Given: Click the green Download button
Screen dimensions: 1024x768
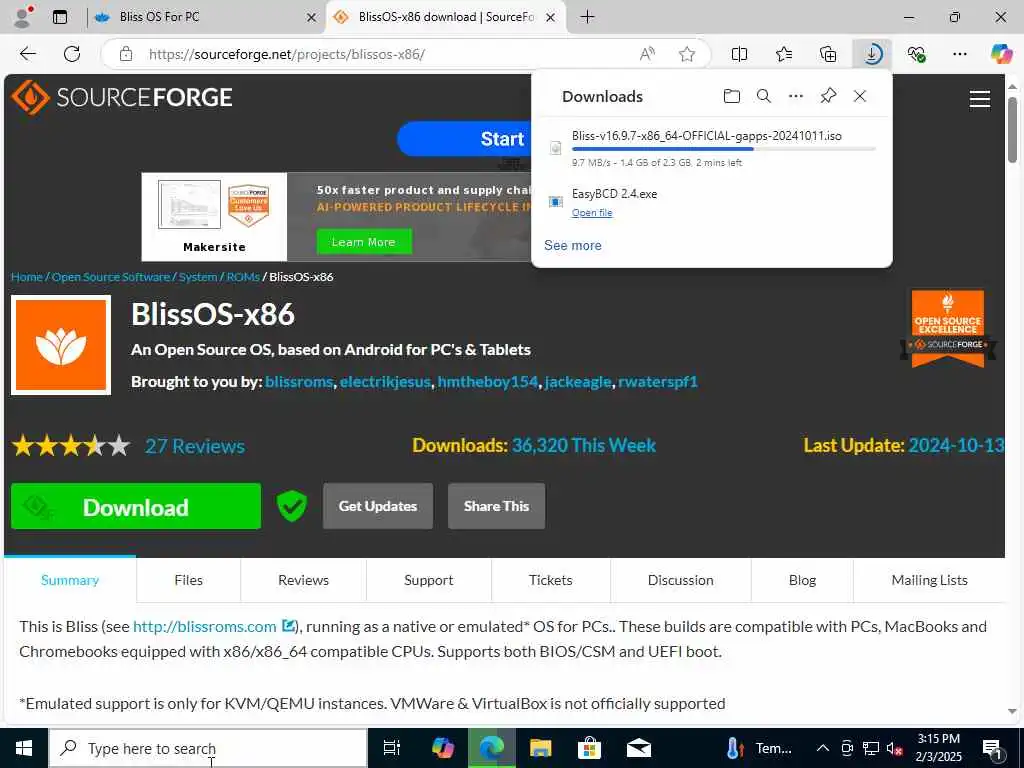Looking at the screenshot, I should [x=136, y=506].
